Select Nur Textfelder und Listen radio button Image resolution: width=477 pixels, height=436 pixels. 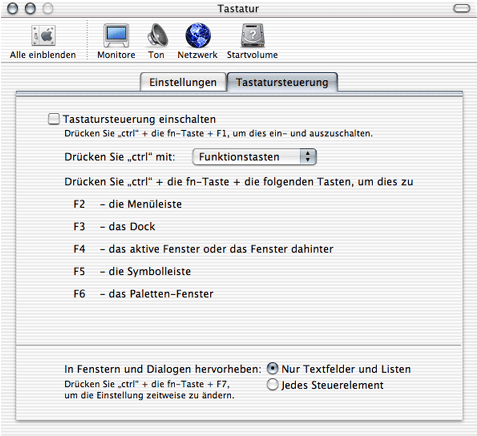pos(272,369)
